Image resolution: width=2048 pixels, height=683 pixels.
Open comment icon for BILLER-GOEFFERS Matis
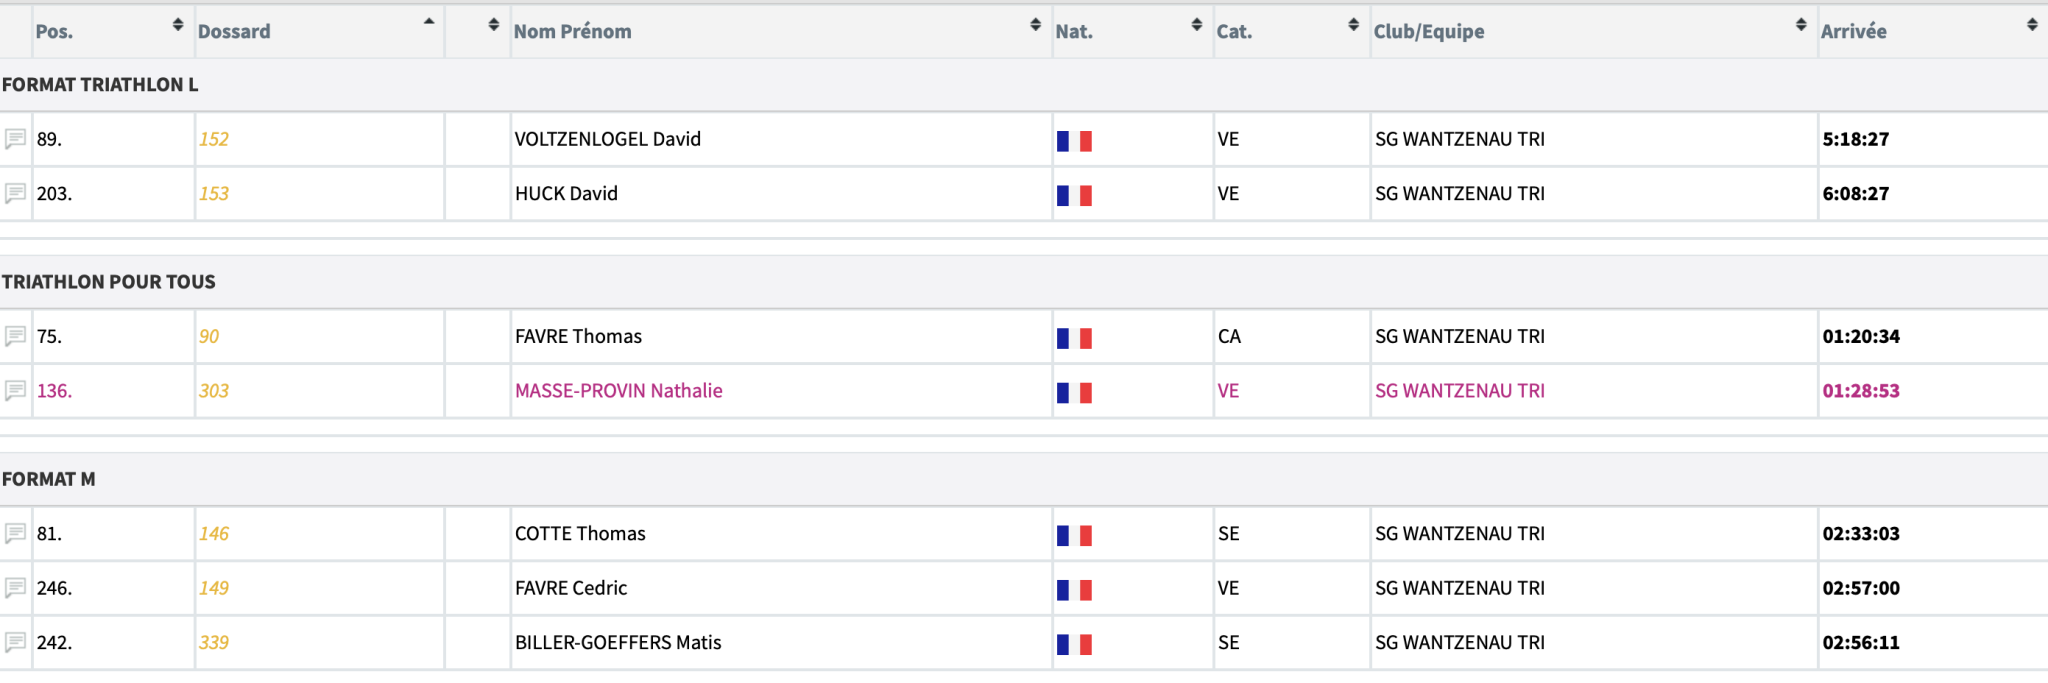pyautogui.click(x=15, y=642)
